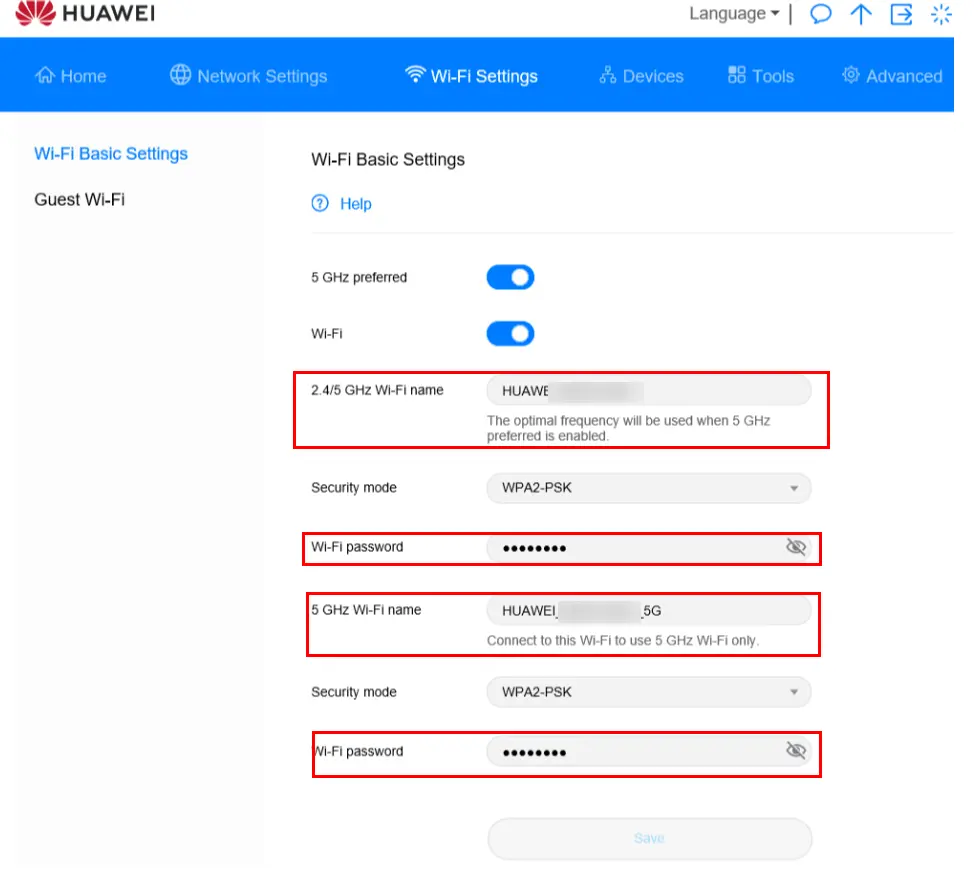Image resolution: width=978 pixels, height=891 pixels.
Task: Go to the Home tab
Action: point(70,75)
